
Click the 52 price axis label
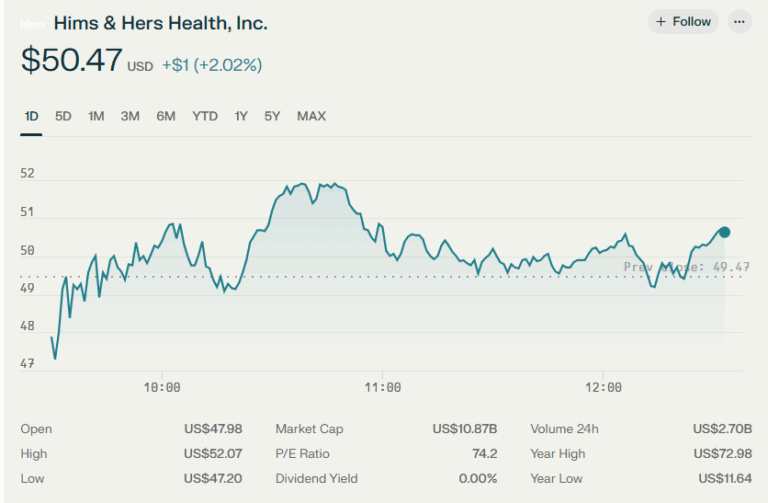click(27, 173)
